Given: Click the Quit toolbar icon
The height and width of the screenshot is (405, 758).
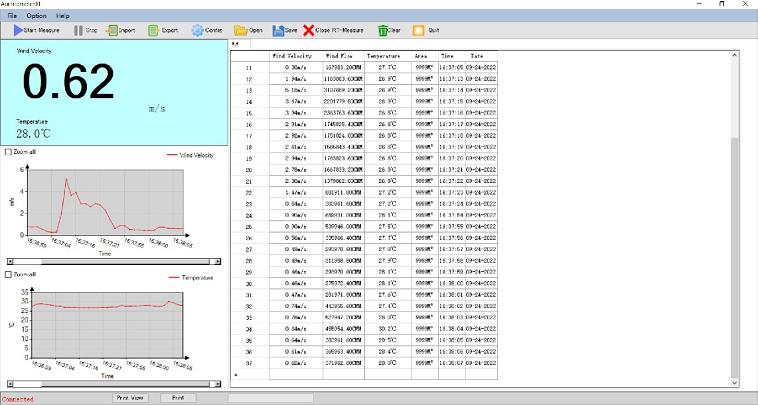Looking at the screenshot, I should click(419, 31).
